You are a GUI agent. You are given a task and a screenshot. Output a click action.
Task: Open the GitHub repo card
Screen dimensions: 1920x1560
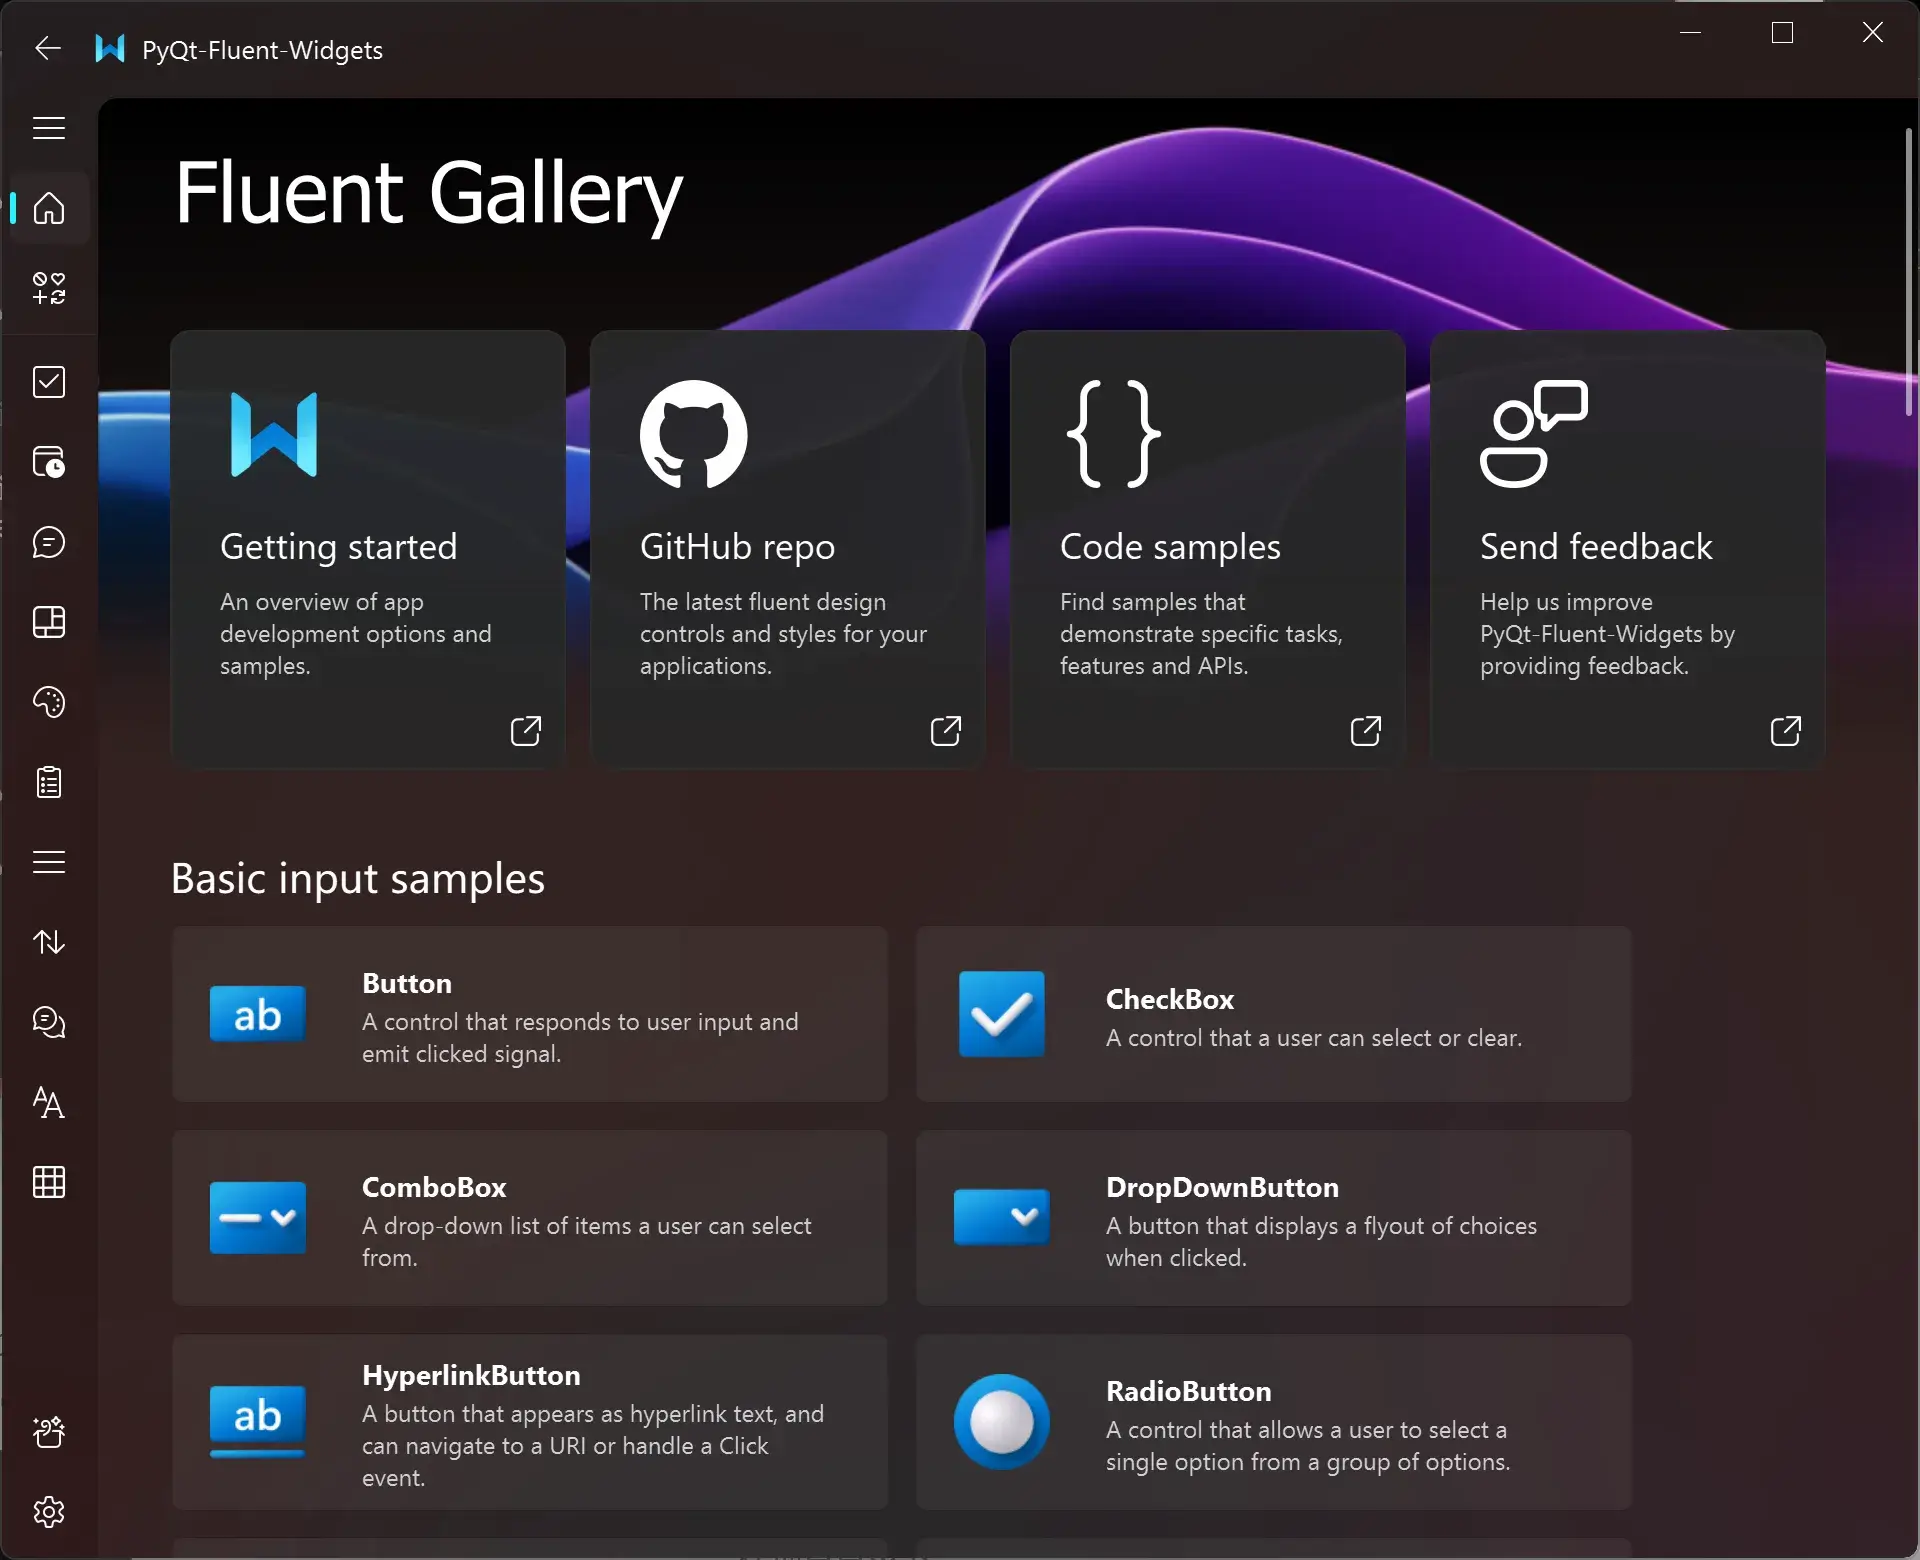(x=788, y=550)
